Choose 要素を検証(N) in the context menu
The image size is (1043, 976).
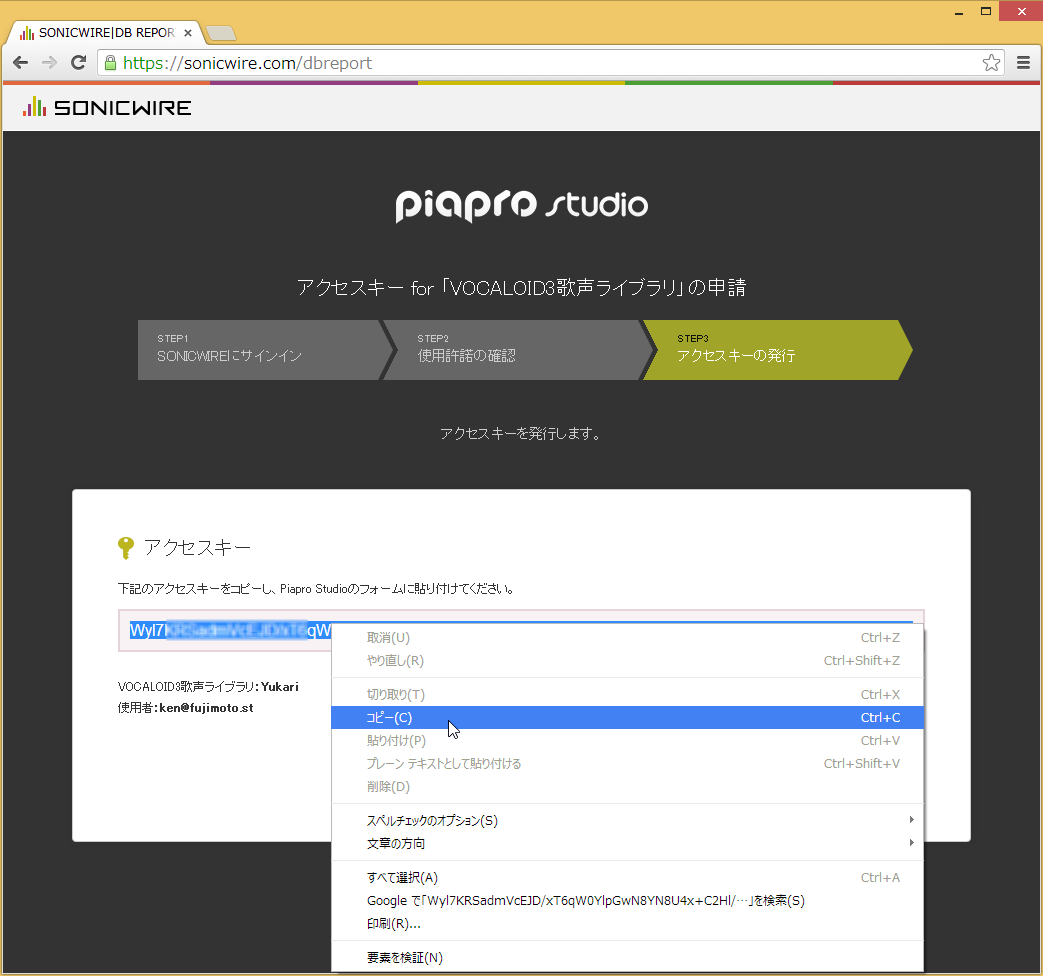coord(627,957)
